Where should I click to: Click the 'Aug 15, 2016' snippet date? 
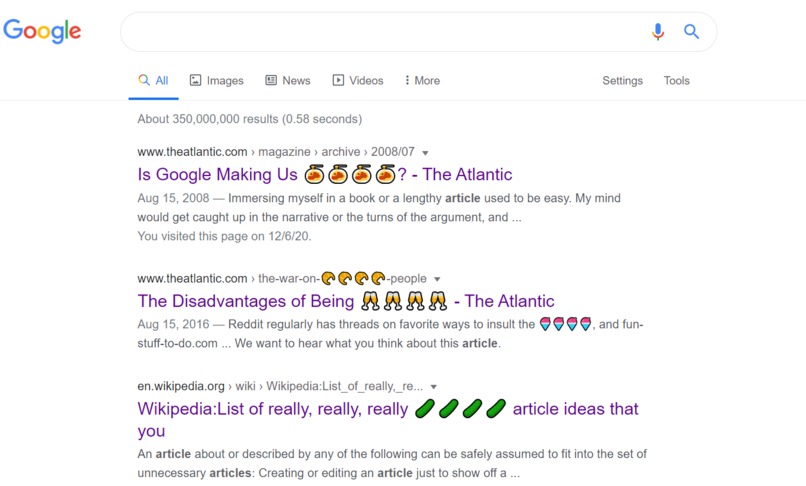coord(173,325)
